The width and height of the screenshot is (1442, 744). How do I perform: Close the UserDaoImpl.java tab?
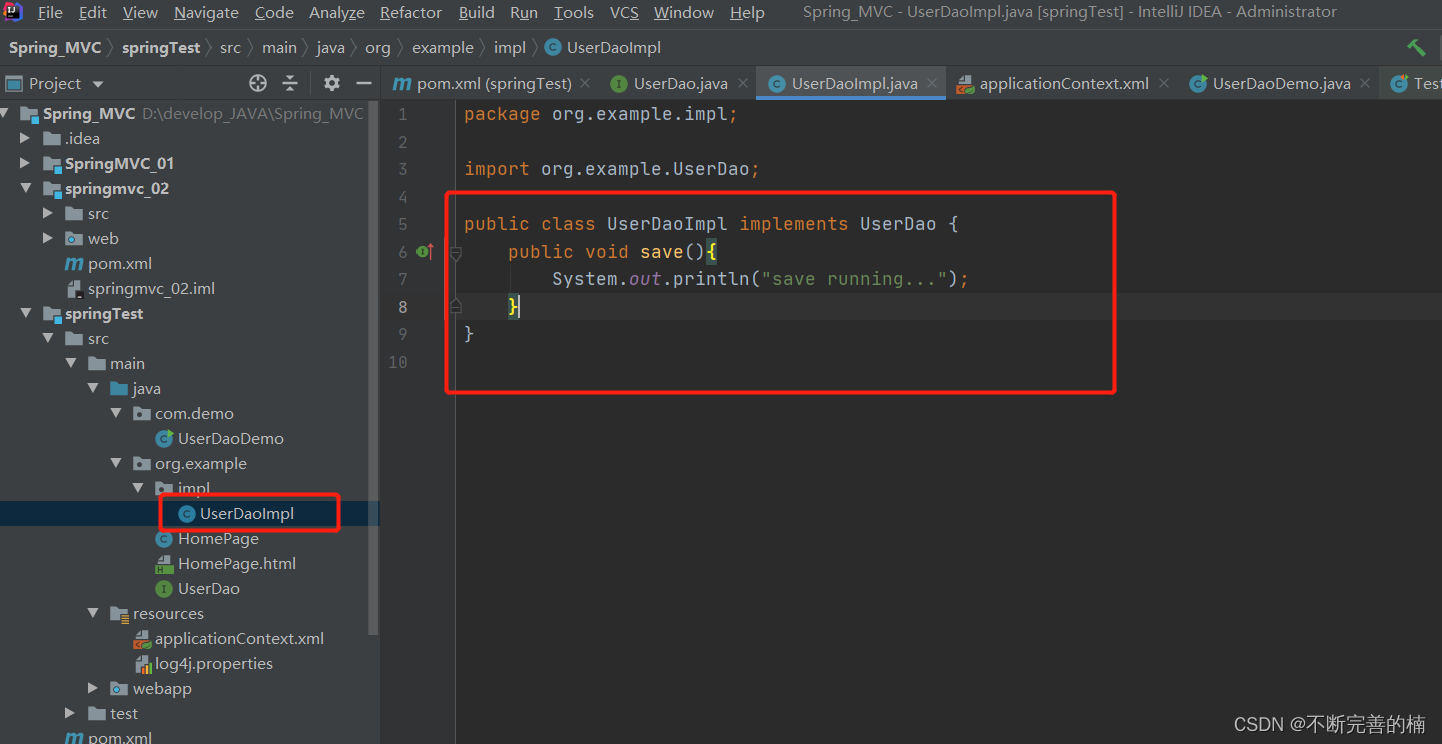click(931, 83)
